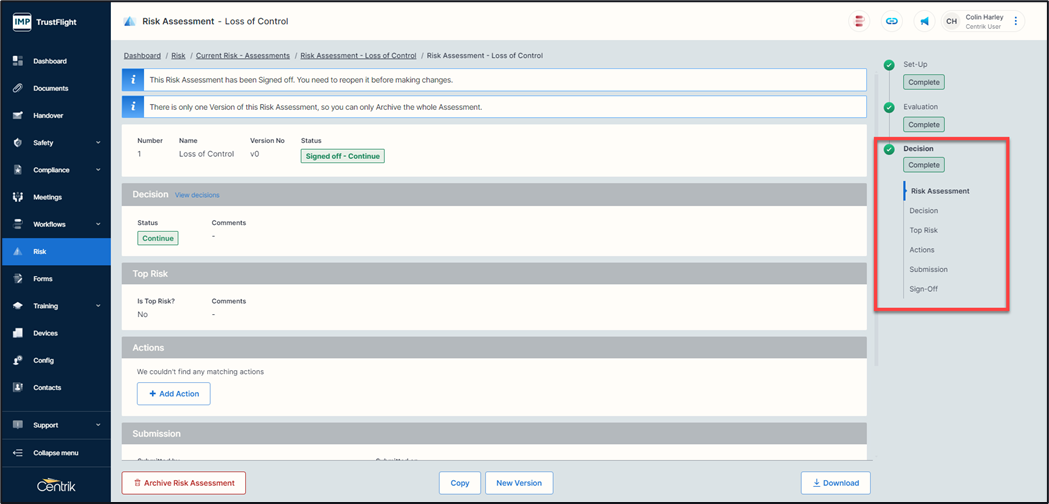The height and width of the screenshot is (504, 1049).
Task: Open Devices in the sidebar
Action: (x=45, y=333)
